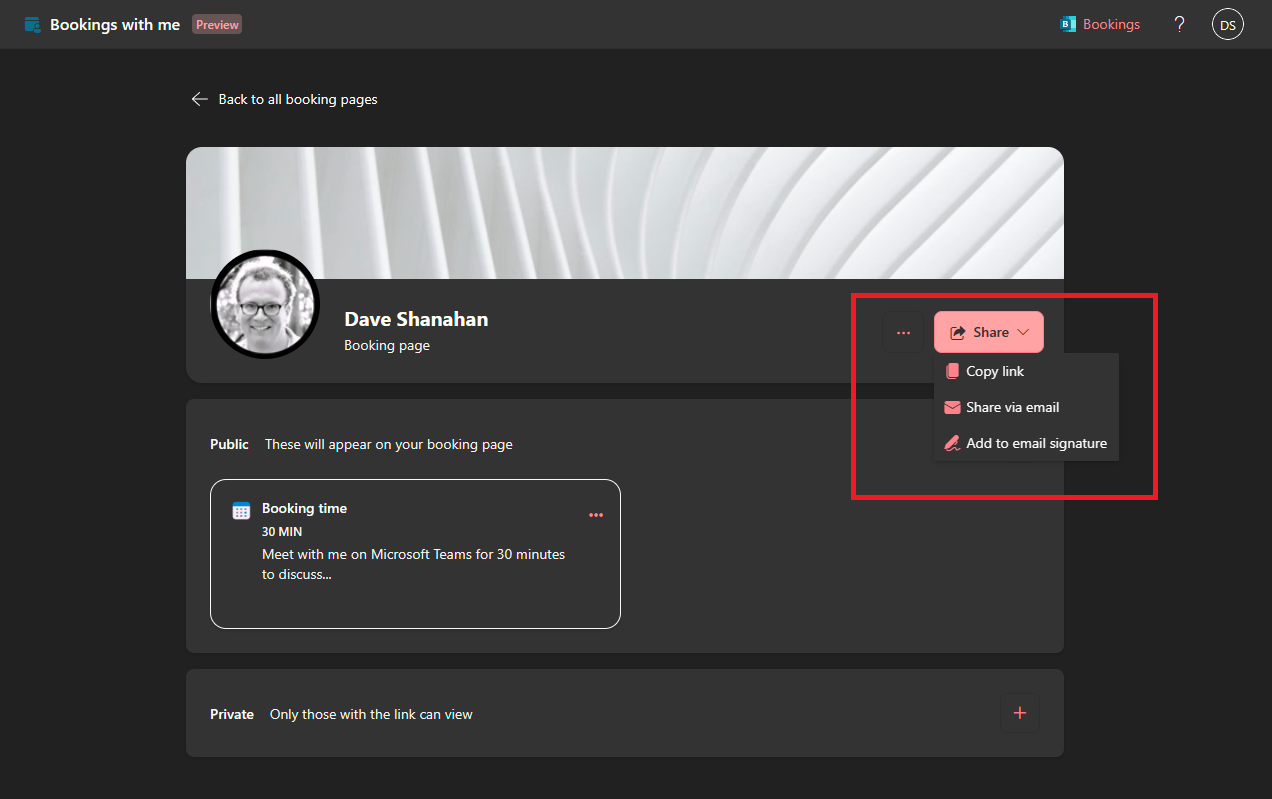Click the 'Dave Shanahan' name text
This screenshot has width=1272, height=799.
[x=416, y=319]
